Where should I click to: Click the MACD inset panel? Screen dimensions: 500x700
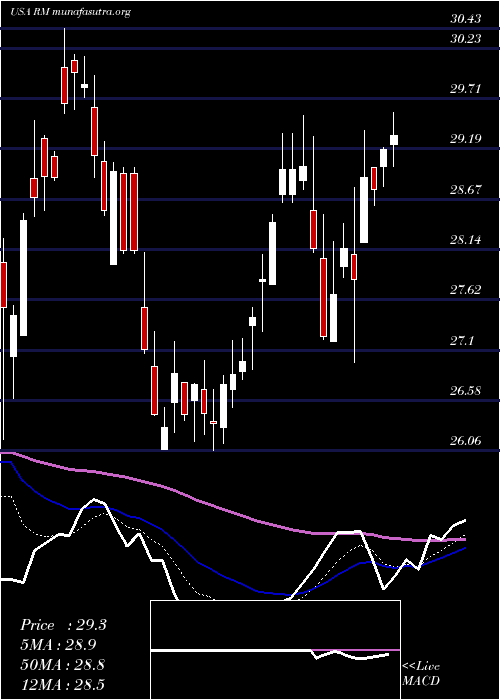point(275,650)
